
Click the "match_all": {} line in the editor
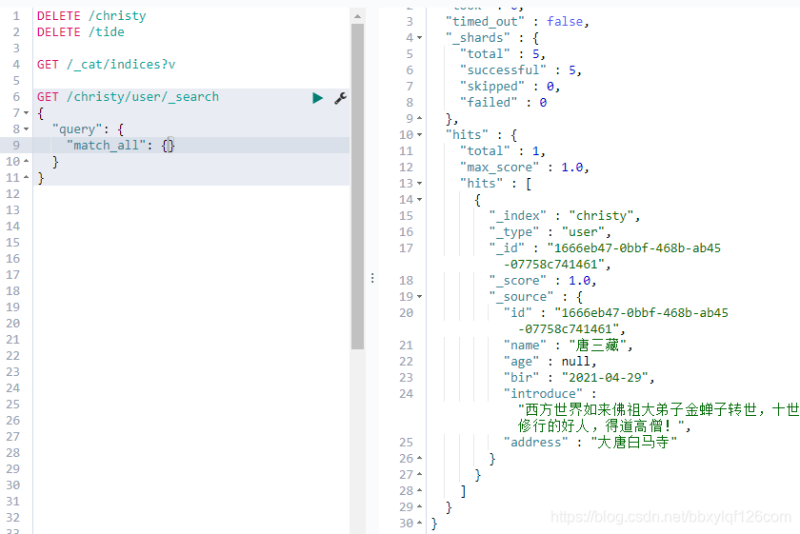[x=120, y=145]
